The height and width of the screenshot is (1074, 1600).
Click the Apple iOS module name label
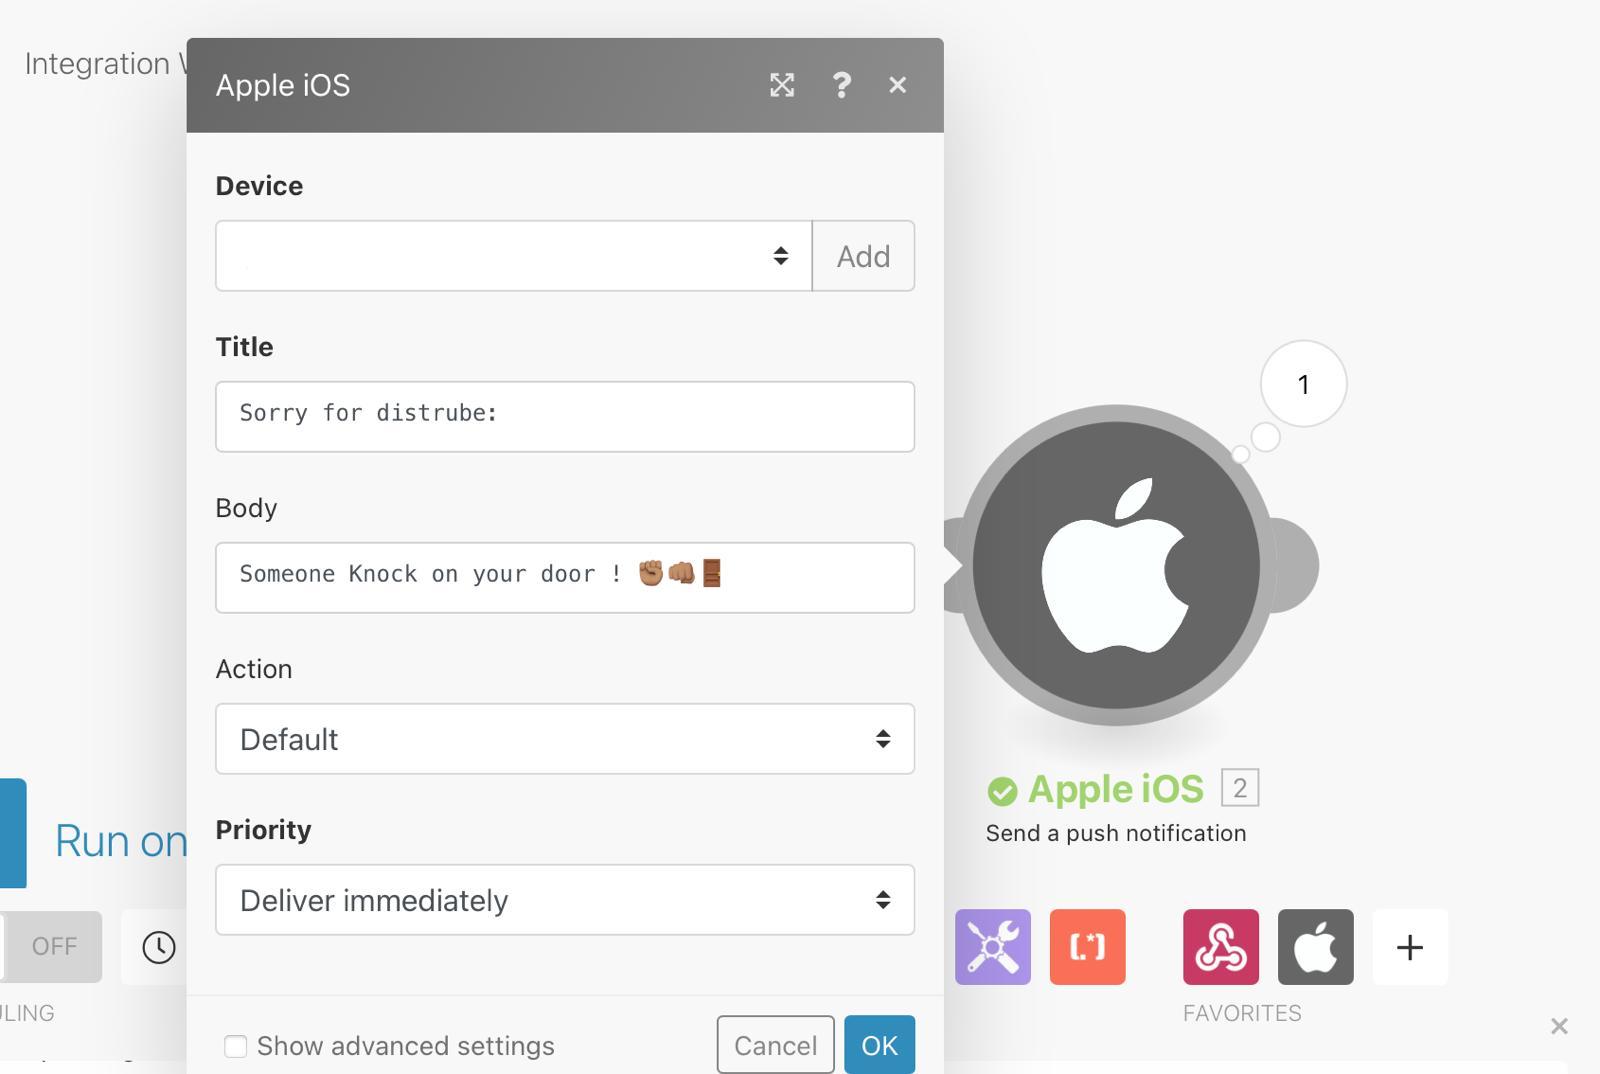(1116, 789)
